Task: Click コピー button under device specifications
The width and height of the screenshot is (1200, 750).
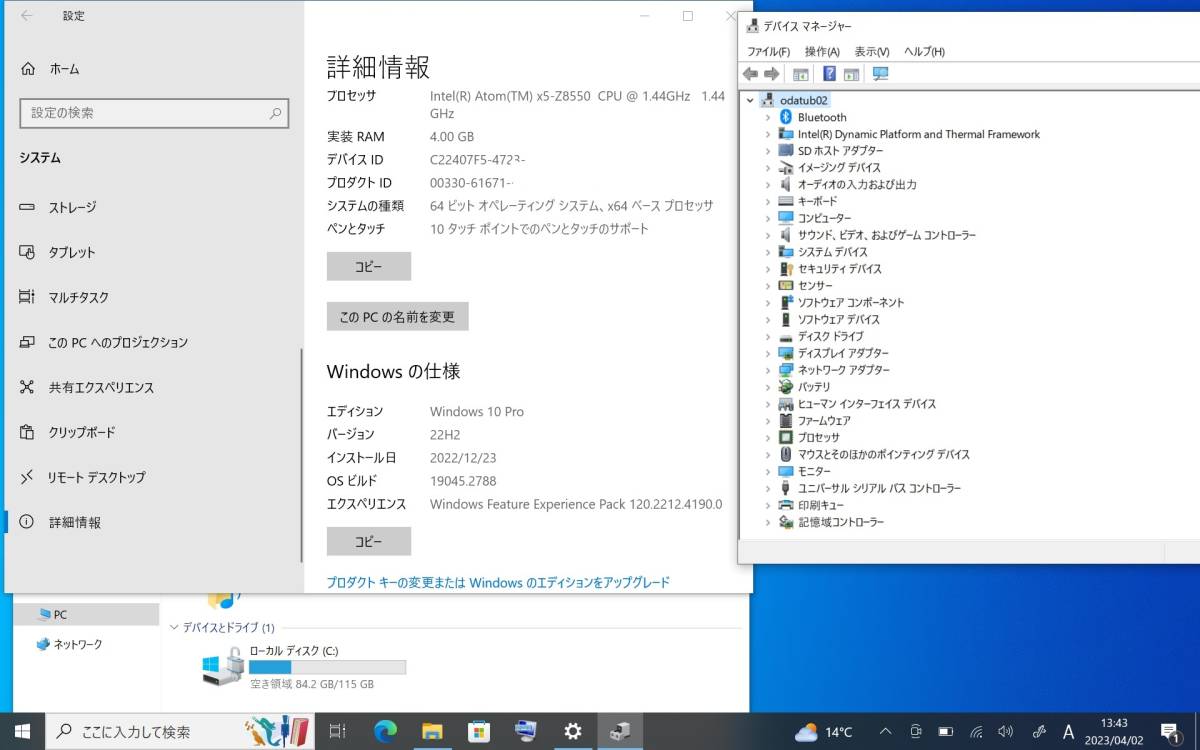Action: 369,267
